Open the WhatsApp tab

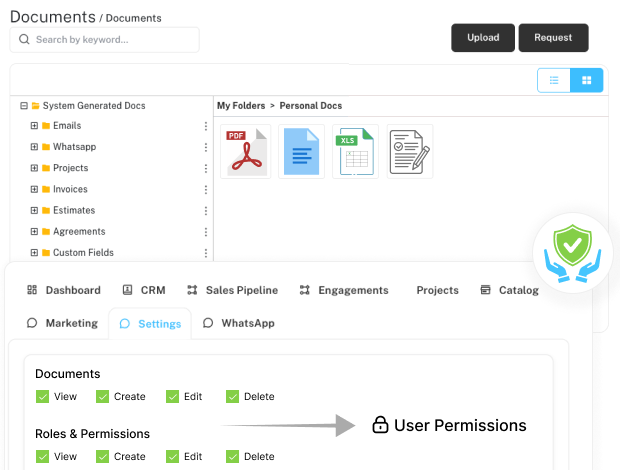(238, 323)
